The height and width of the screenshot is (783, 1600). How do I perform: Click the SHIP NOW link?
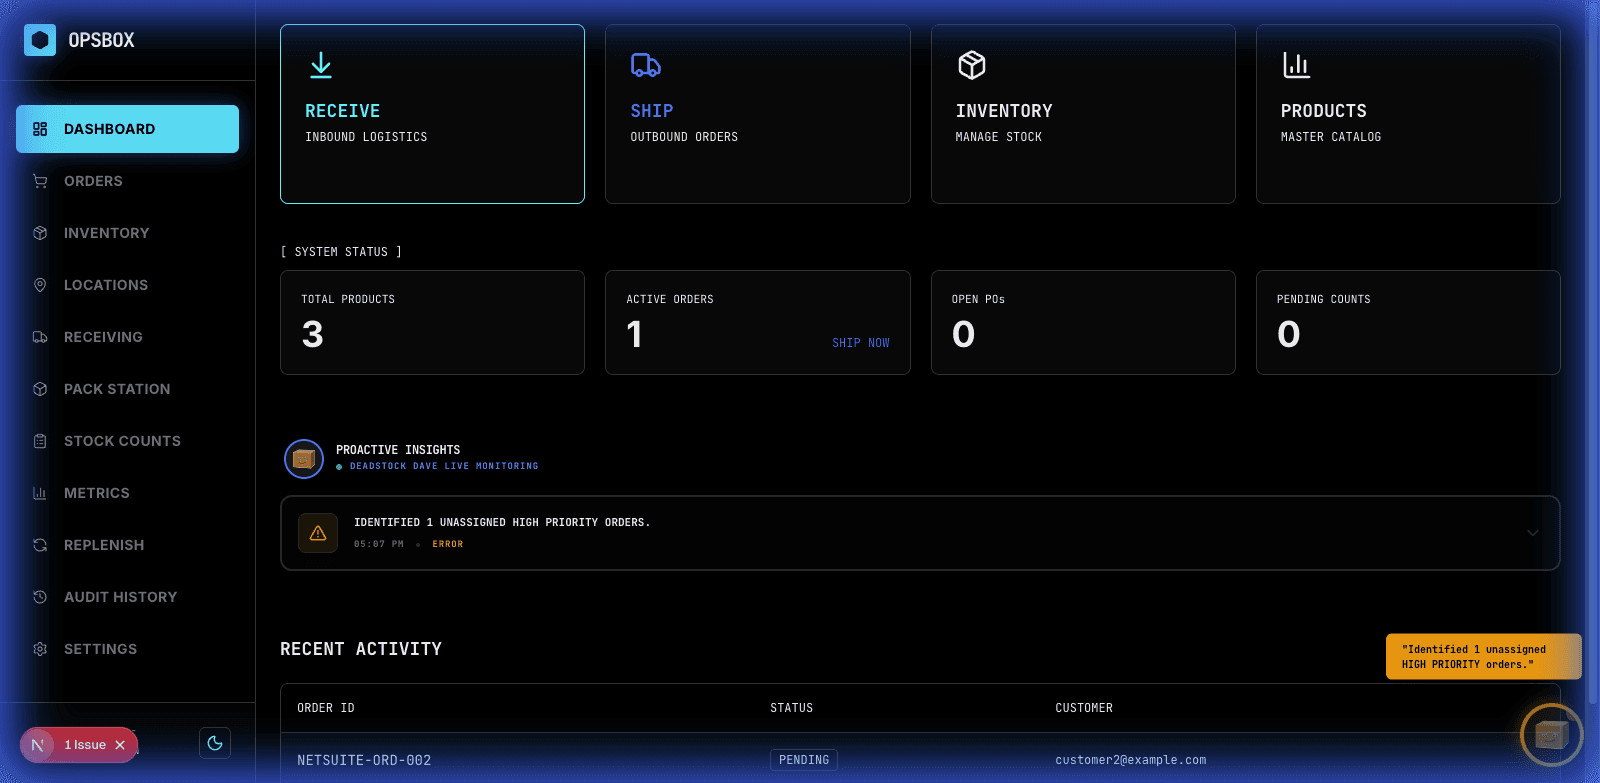[861, 343]
